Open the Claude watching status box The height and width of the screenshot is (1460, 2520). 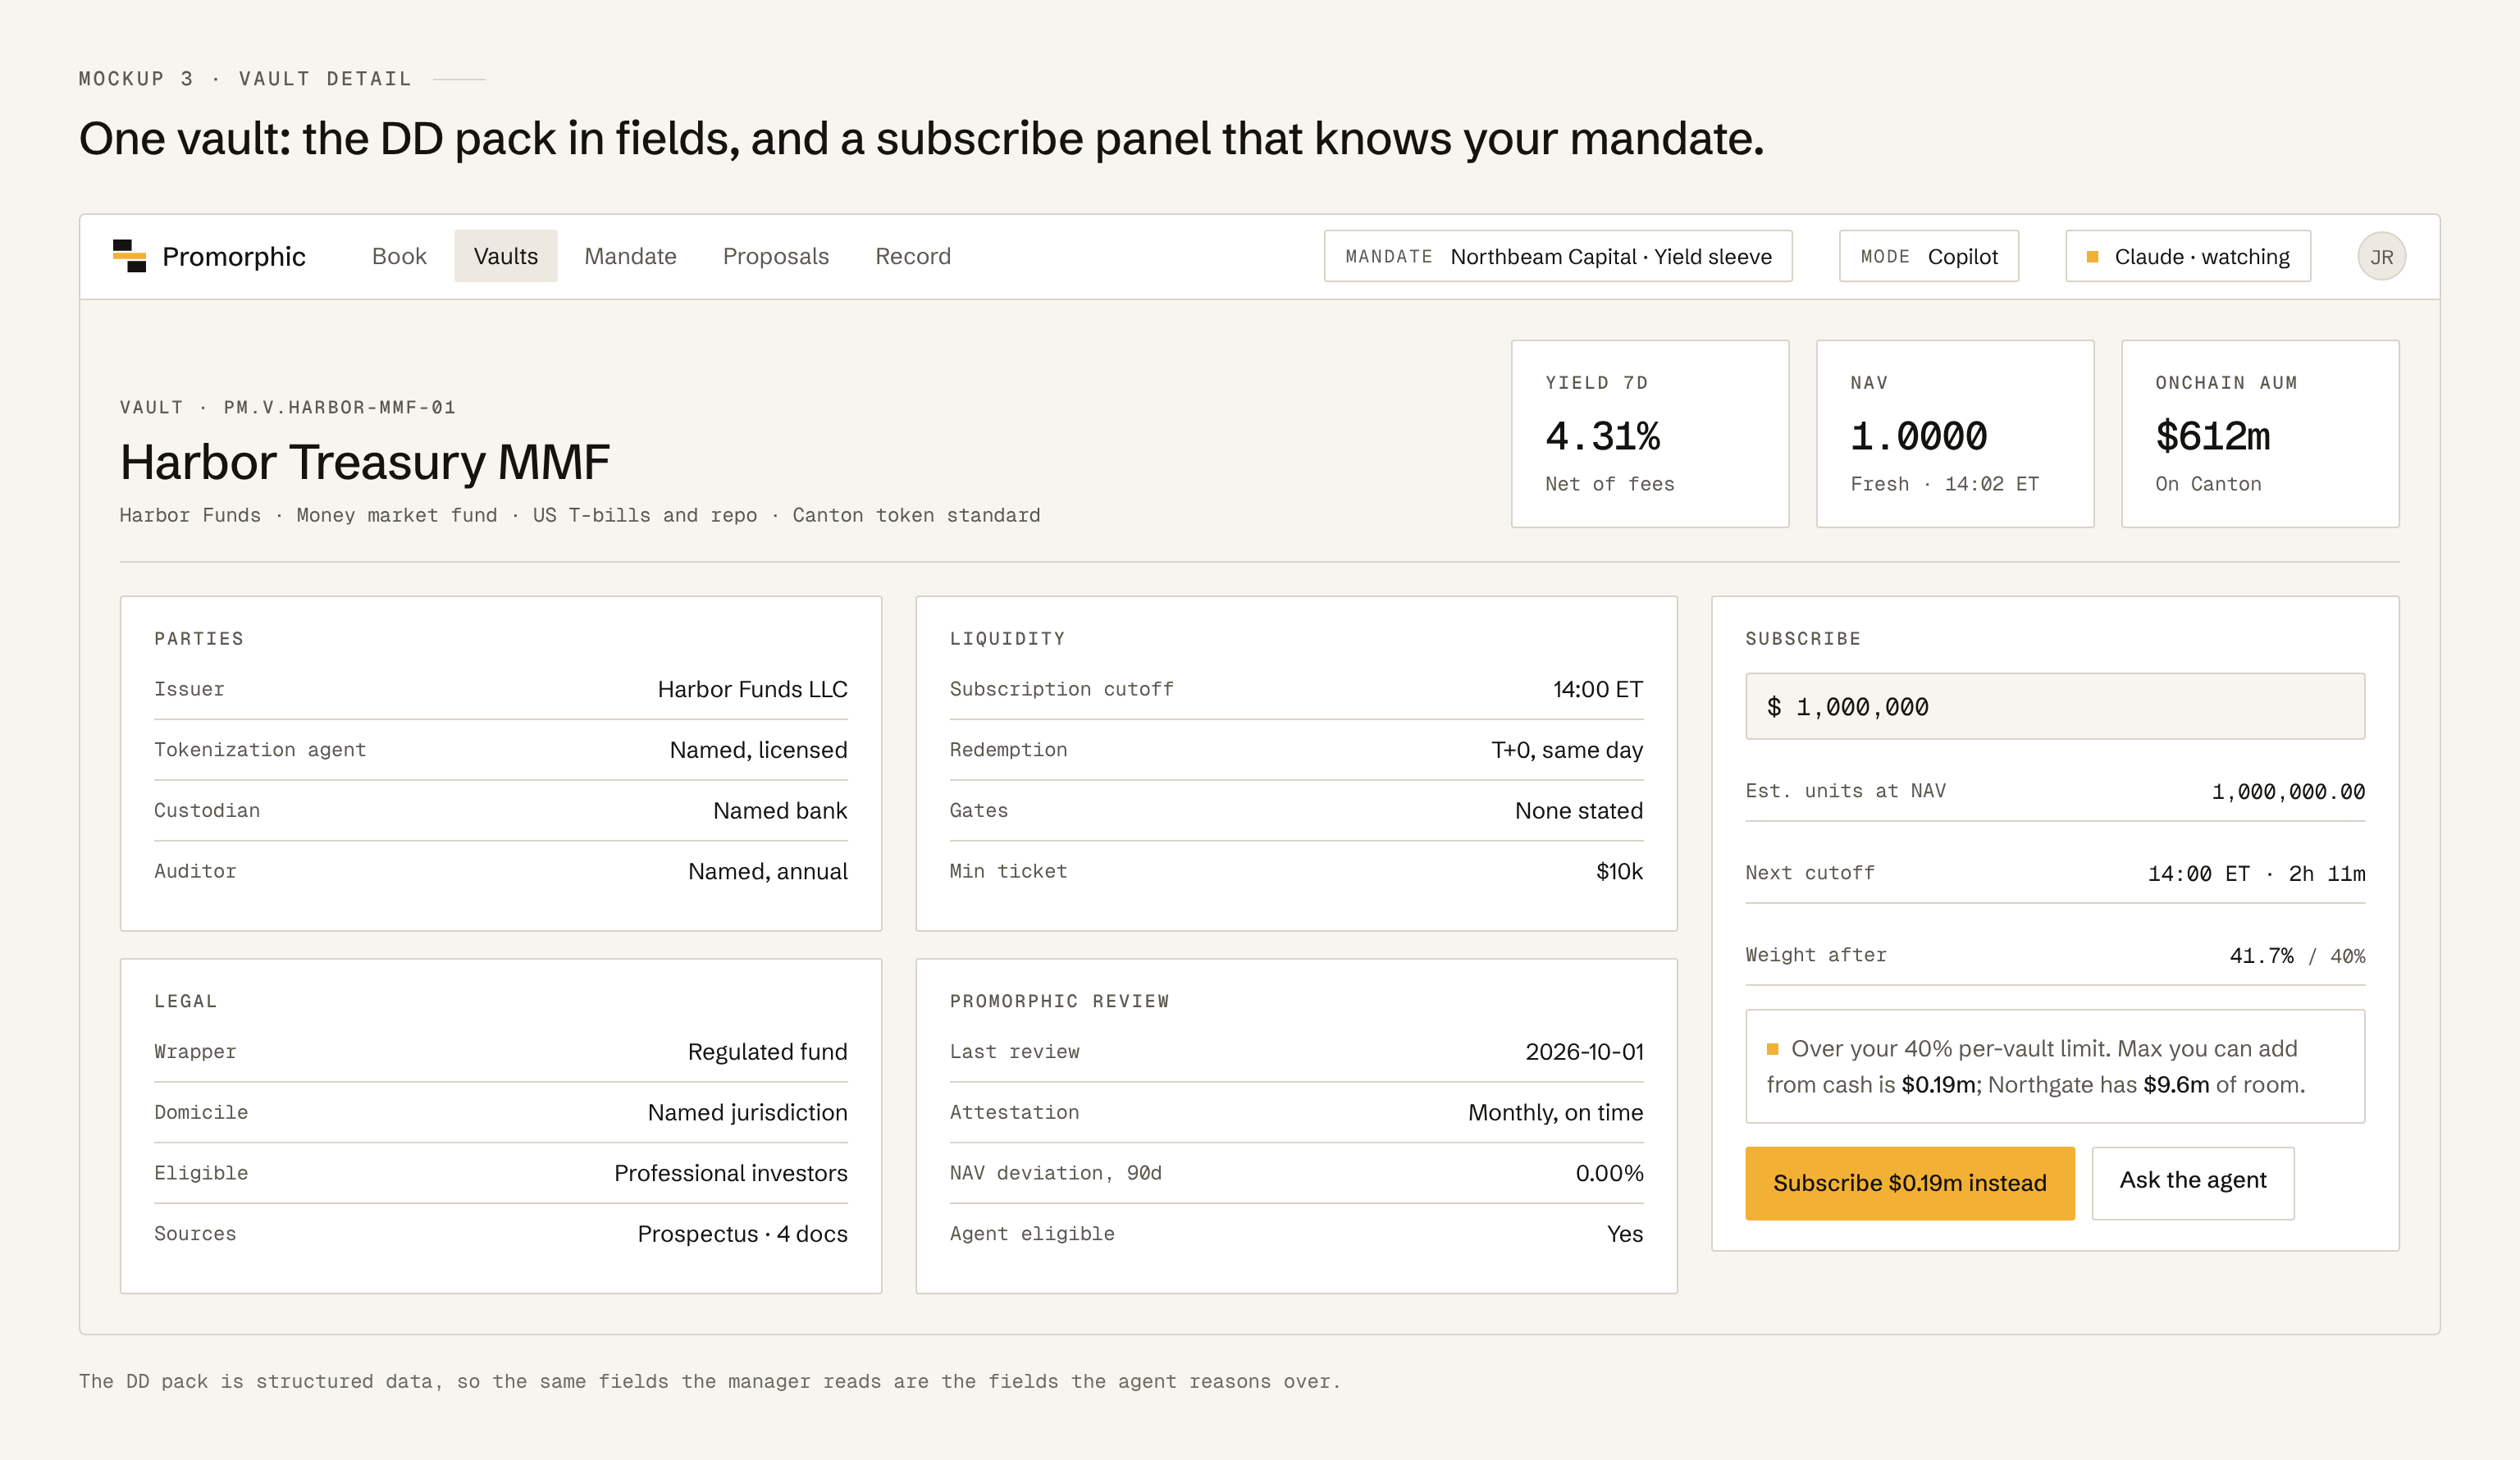(2188, 256)
